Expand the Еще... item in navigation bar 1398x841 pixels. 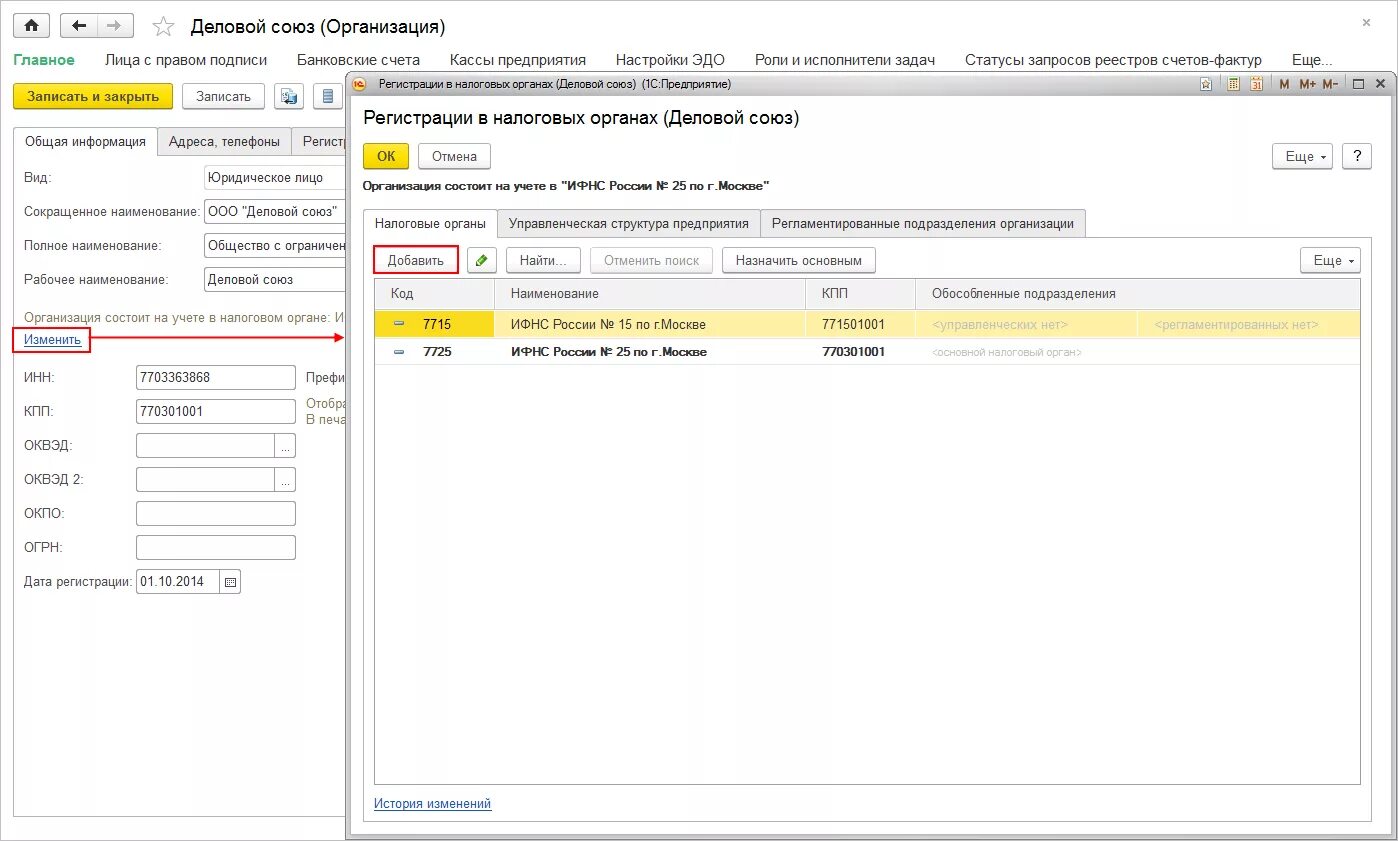point(1311,60)
